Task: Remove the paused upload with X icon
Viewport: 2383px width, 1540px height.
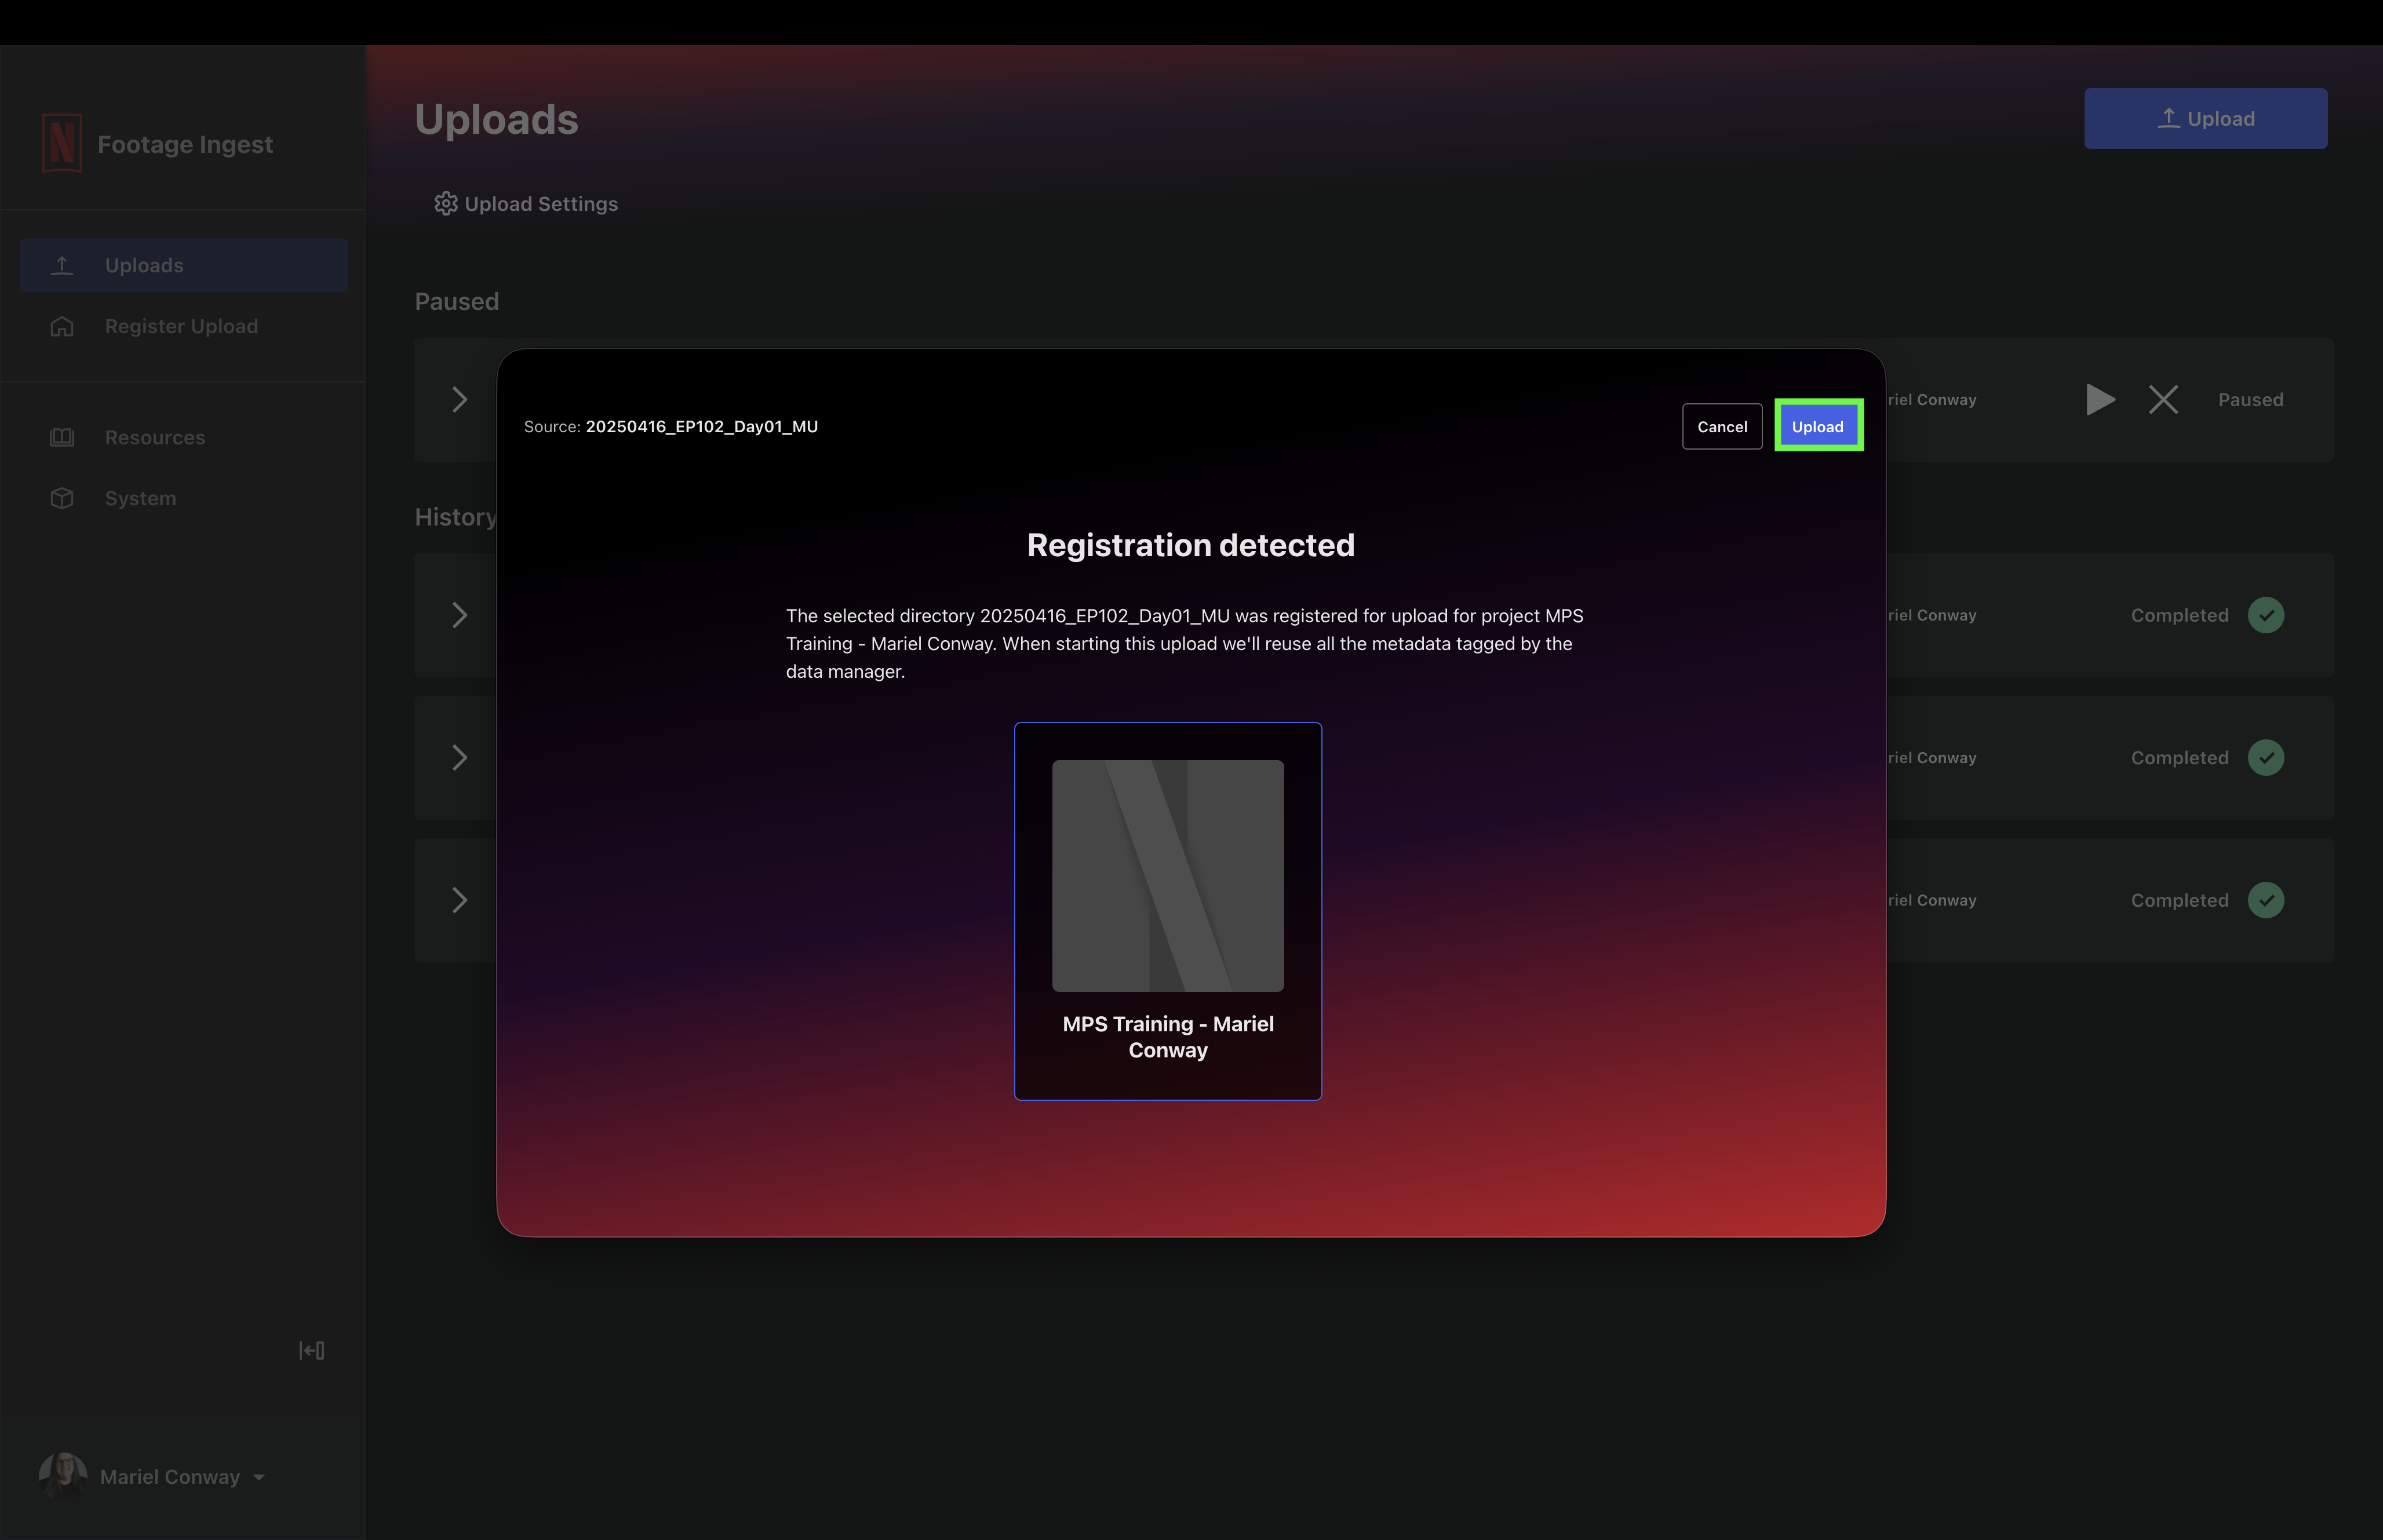Action: point(2163,400)
